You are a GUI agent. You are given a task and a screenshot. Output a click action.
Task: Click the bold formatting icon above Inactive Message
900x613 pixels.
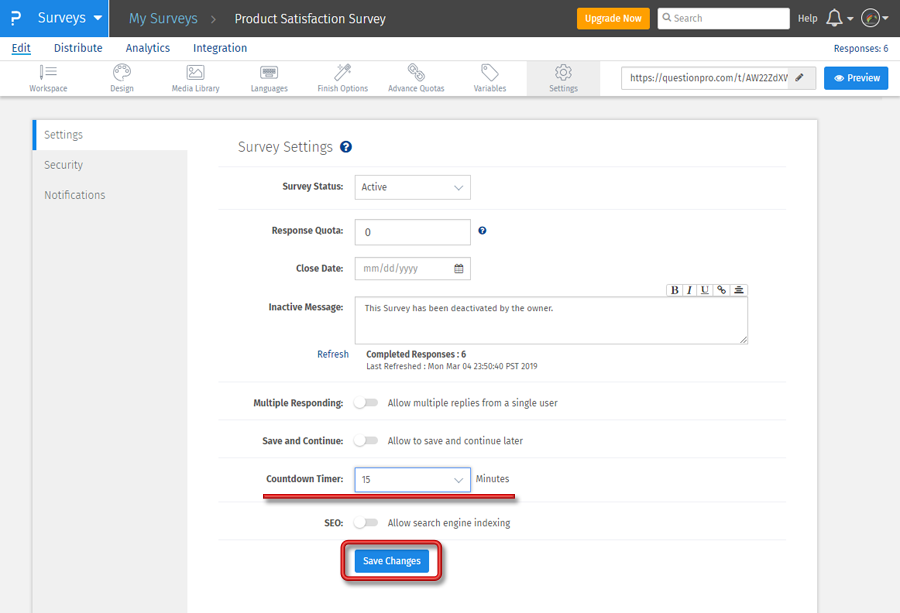(x=675, y=290)
